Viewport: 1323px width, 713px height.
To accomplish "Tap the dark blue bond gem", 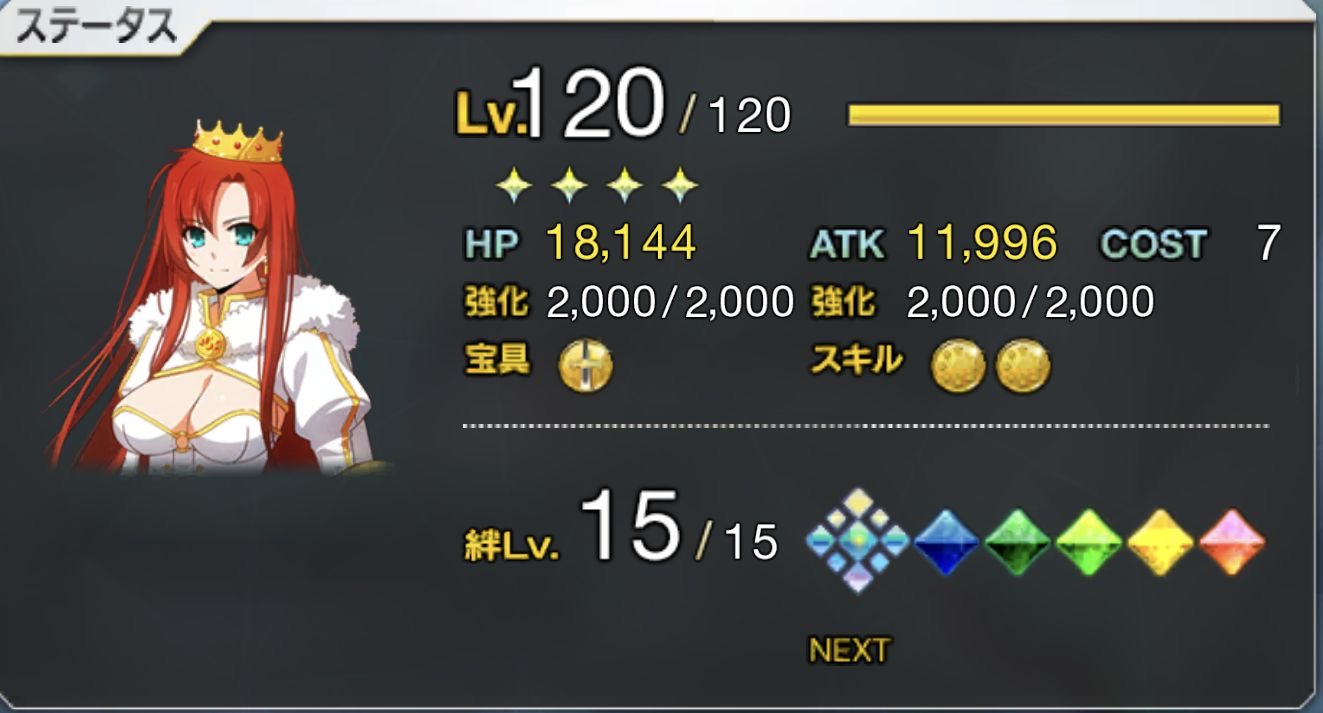I will tap(945, 542).
